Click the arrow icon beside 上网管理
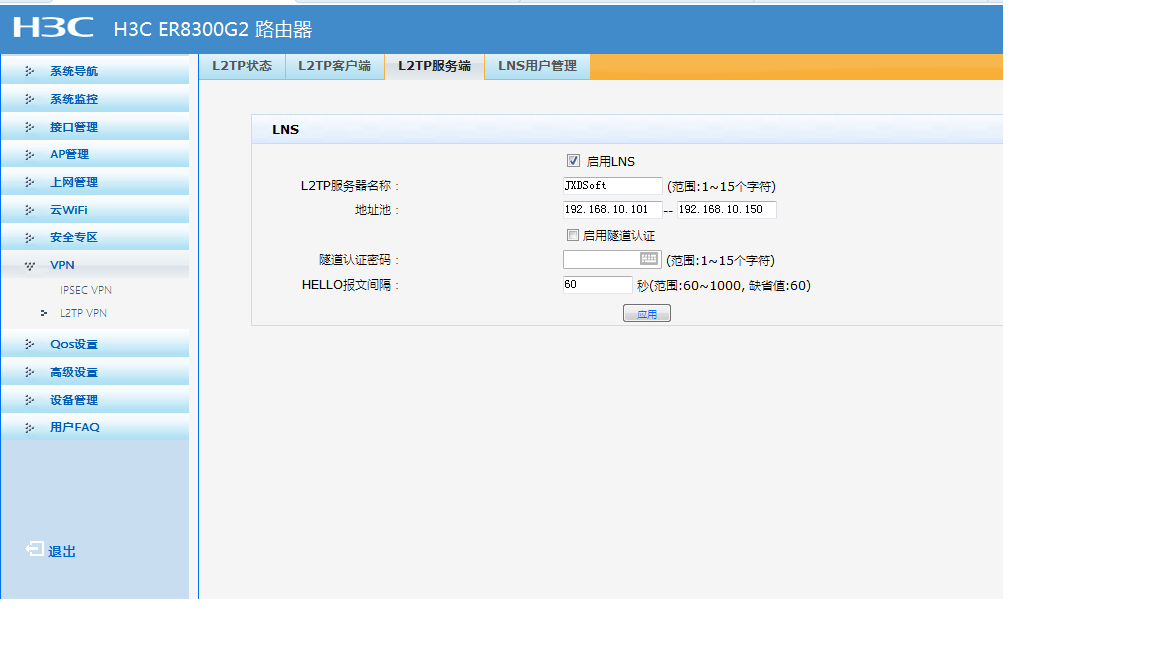The width and height of the screenshot is (1152, 648). pyautogui.click(x=29, y=182)
